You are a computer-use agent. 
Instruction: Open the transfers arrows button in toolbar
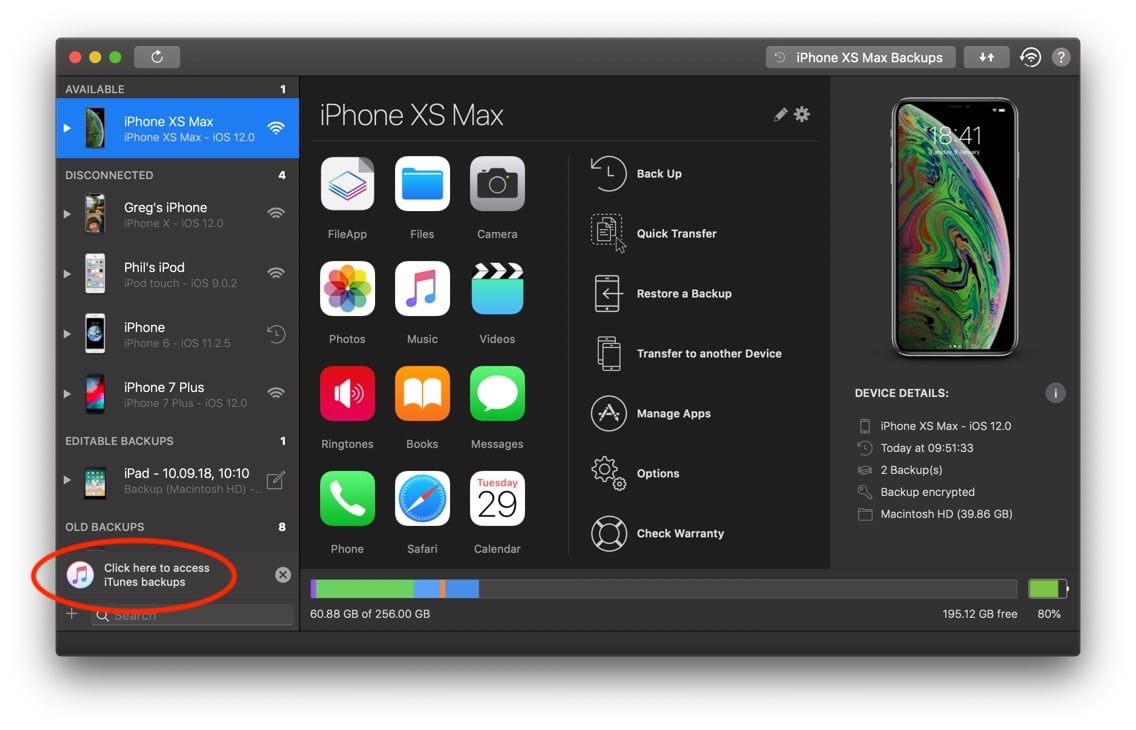click(x=986, y=57)
